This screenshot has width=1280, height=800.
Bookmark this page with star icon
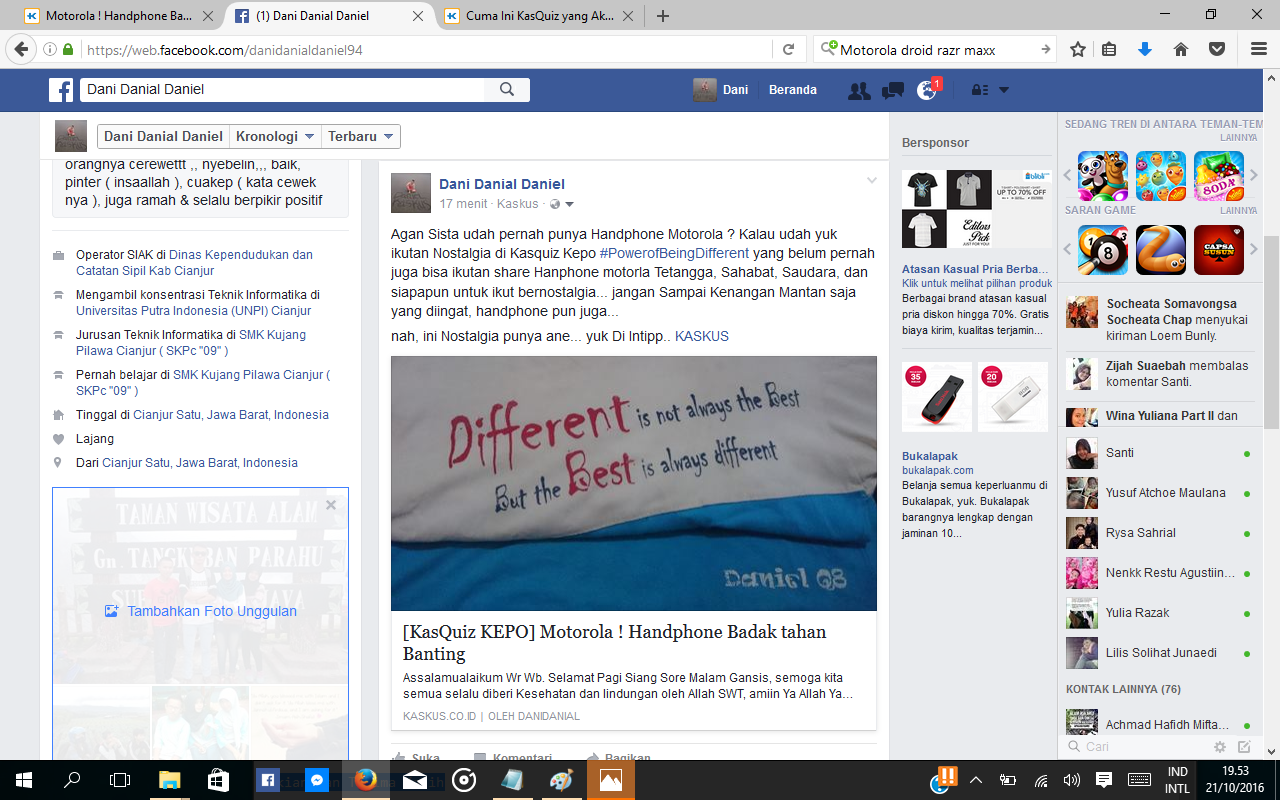1078,49
